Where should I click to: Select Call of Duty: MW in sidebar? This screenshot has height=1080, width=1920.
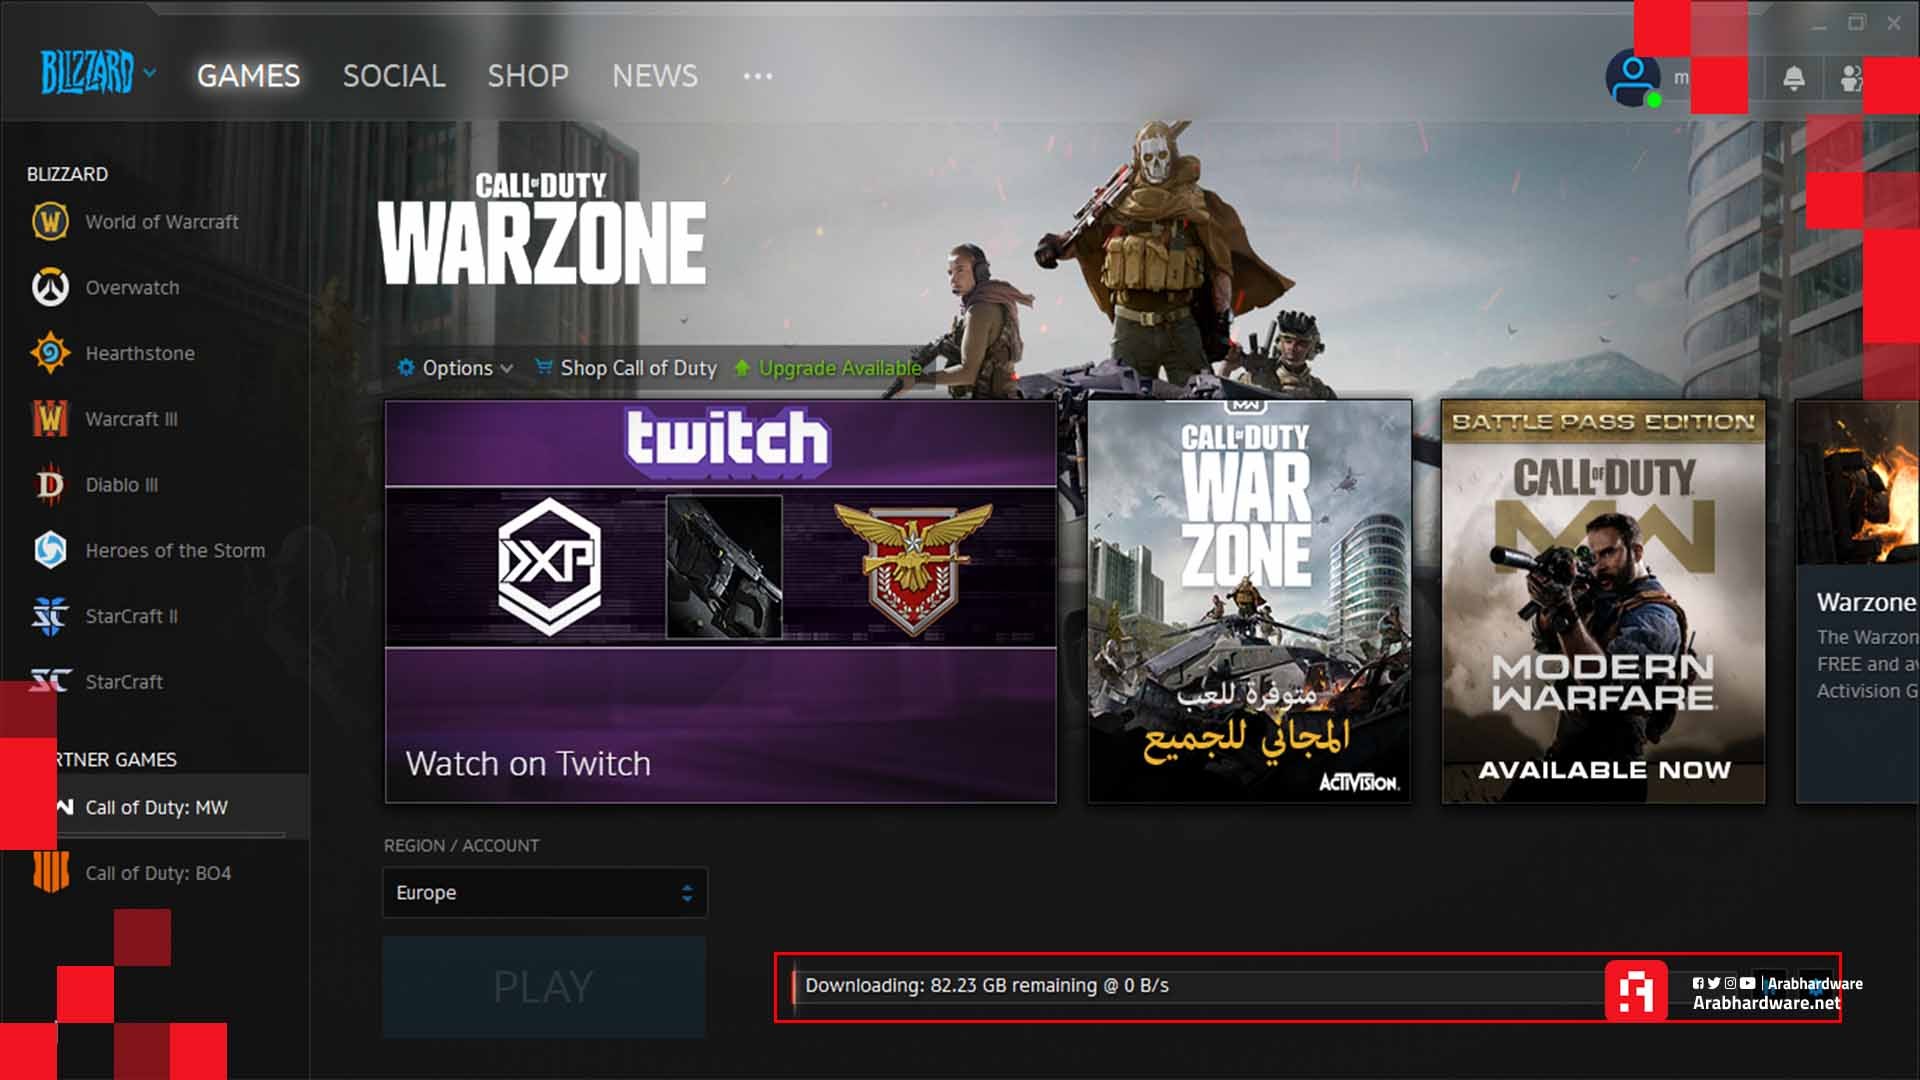pos(155,807)
